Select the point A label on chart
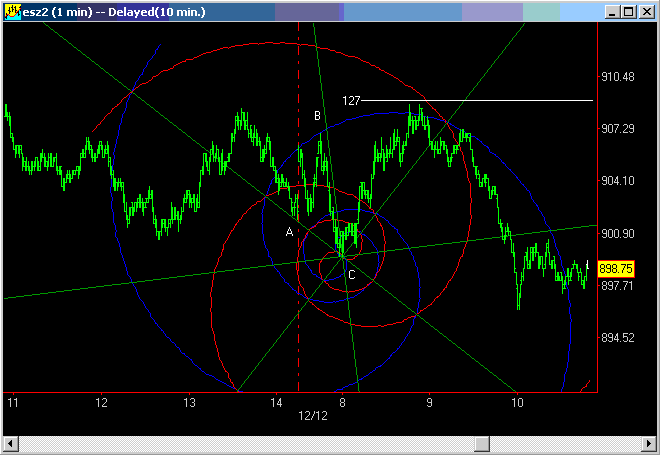The width and height of the screenshot is (660, 455). (289, 231)
